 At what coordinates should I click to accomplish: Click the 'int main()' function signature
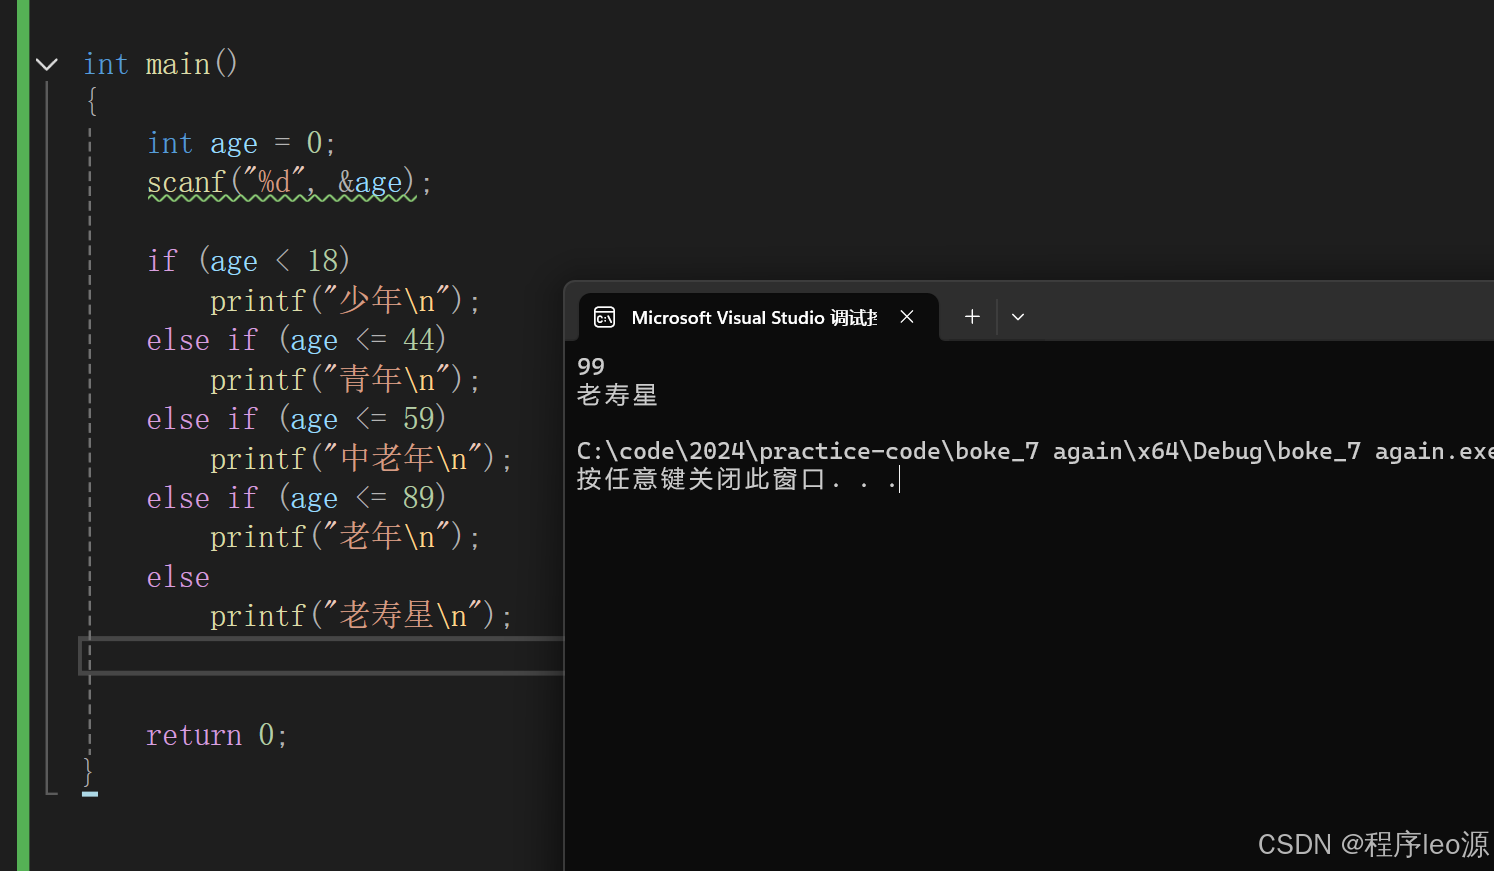click(x=160, y=65)
